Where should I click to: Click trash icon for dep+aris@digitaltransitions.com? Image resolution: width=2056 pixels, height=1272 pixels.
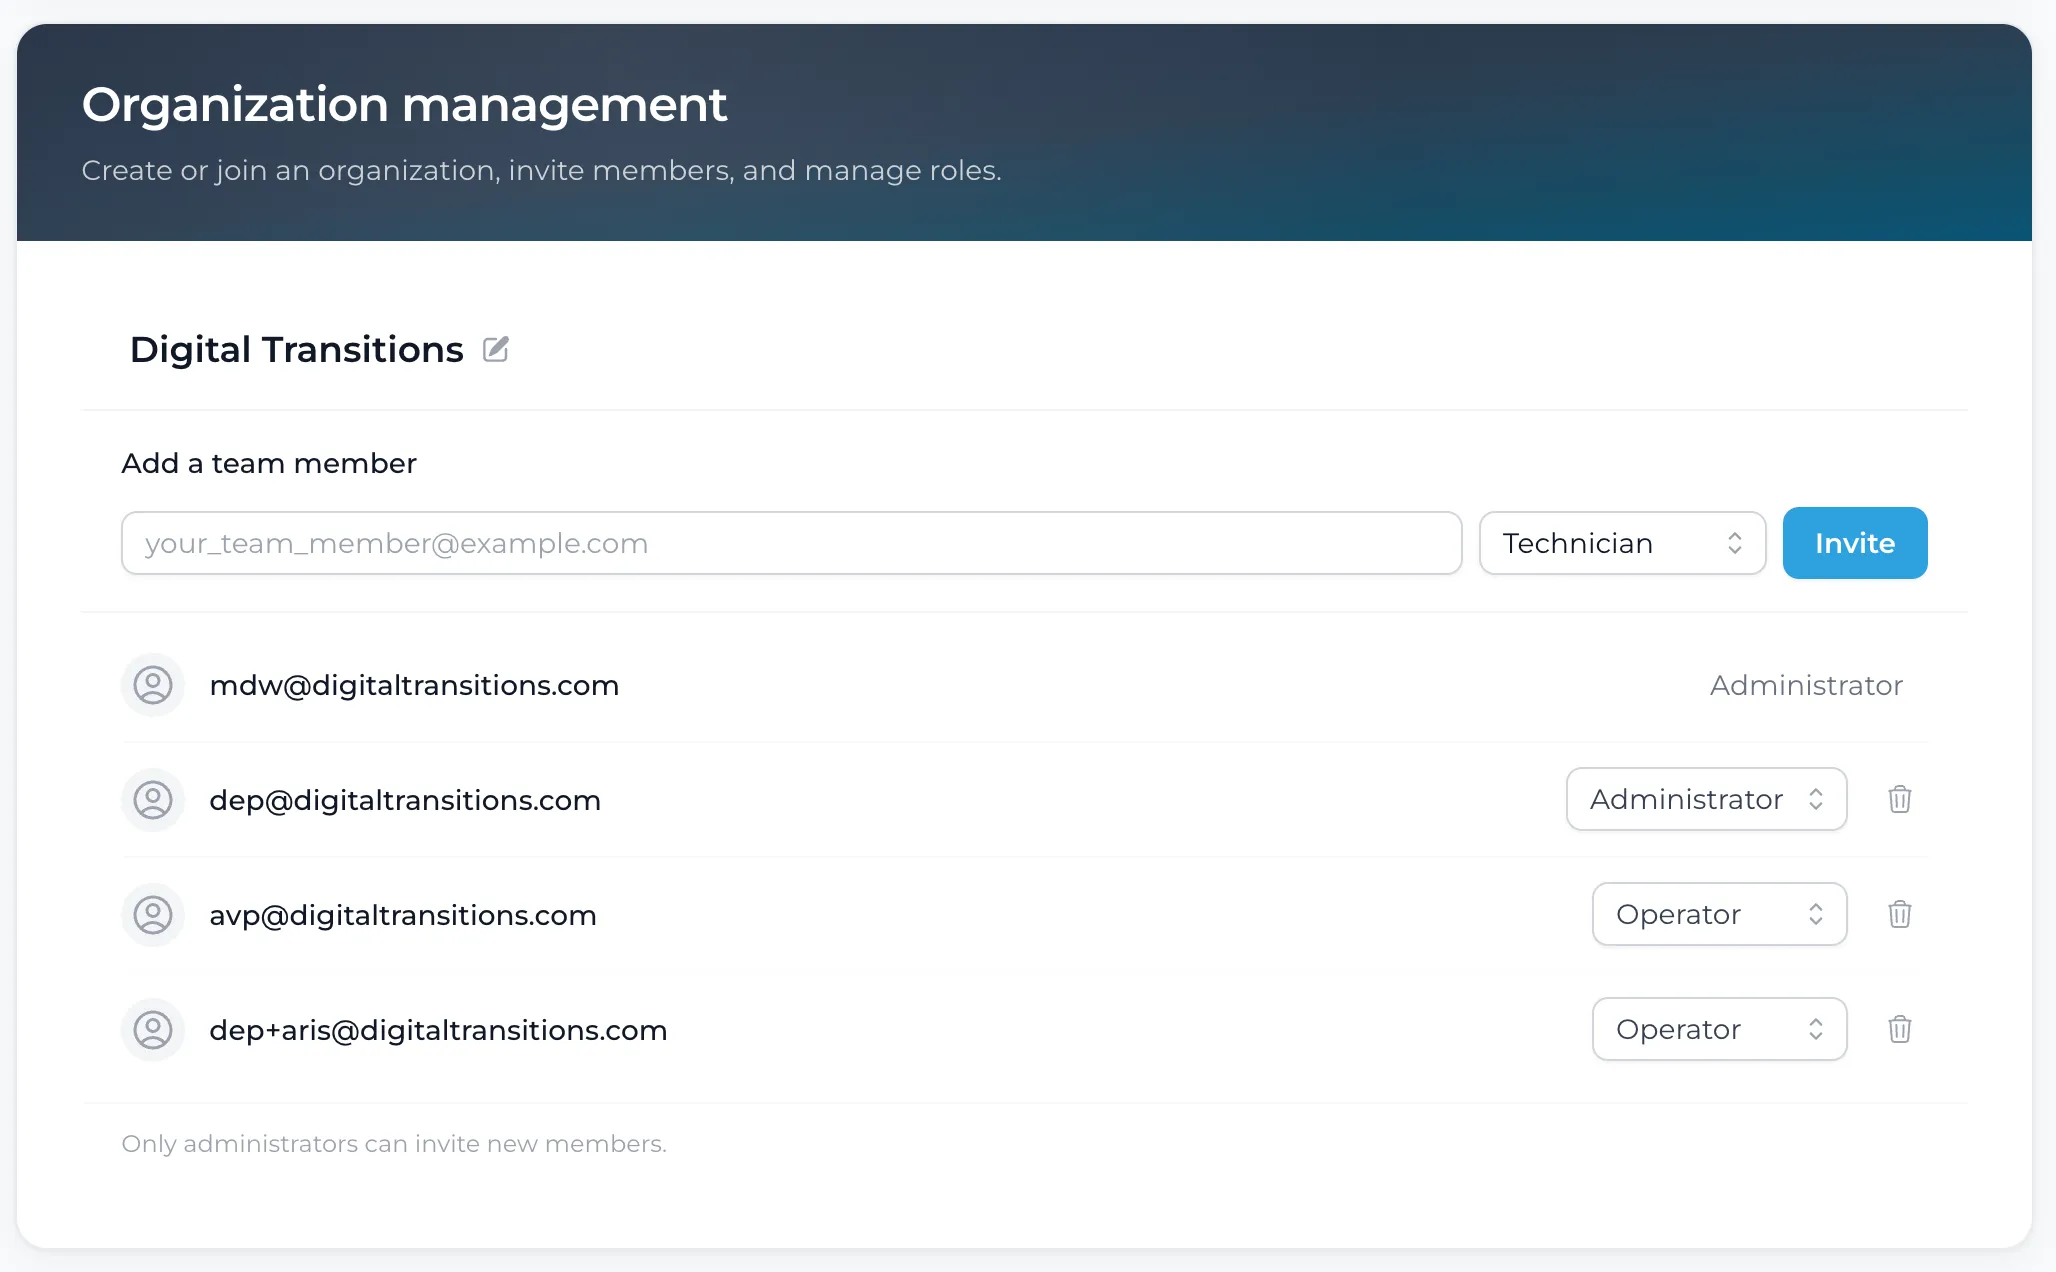pos(1899,1029)
